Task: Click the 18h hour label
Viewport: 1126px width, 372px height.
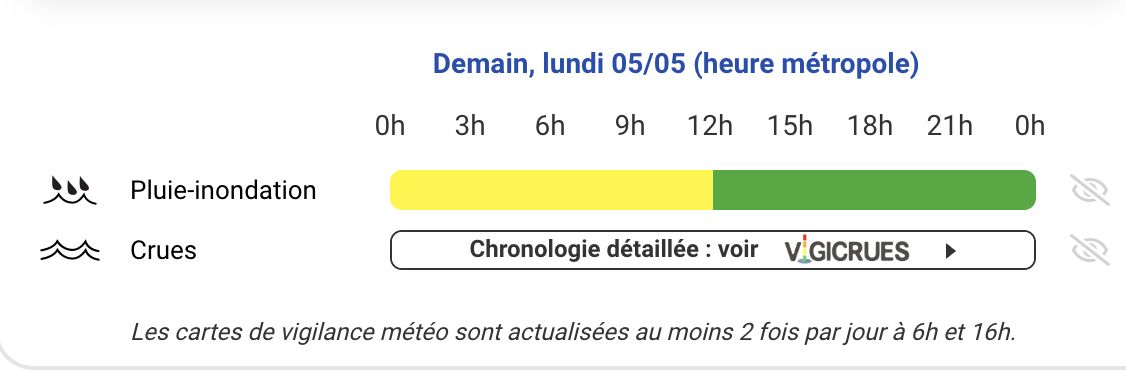Action: 870,126
